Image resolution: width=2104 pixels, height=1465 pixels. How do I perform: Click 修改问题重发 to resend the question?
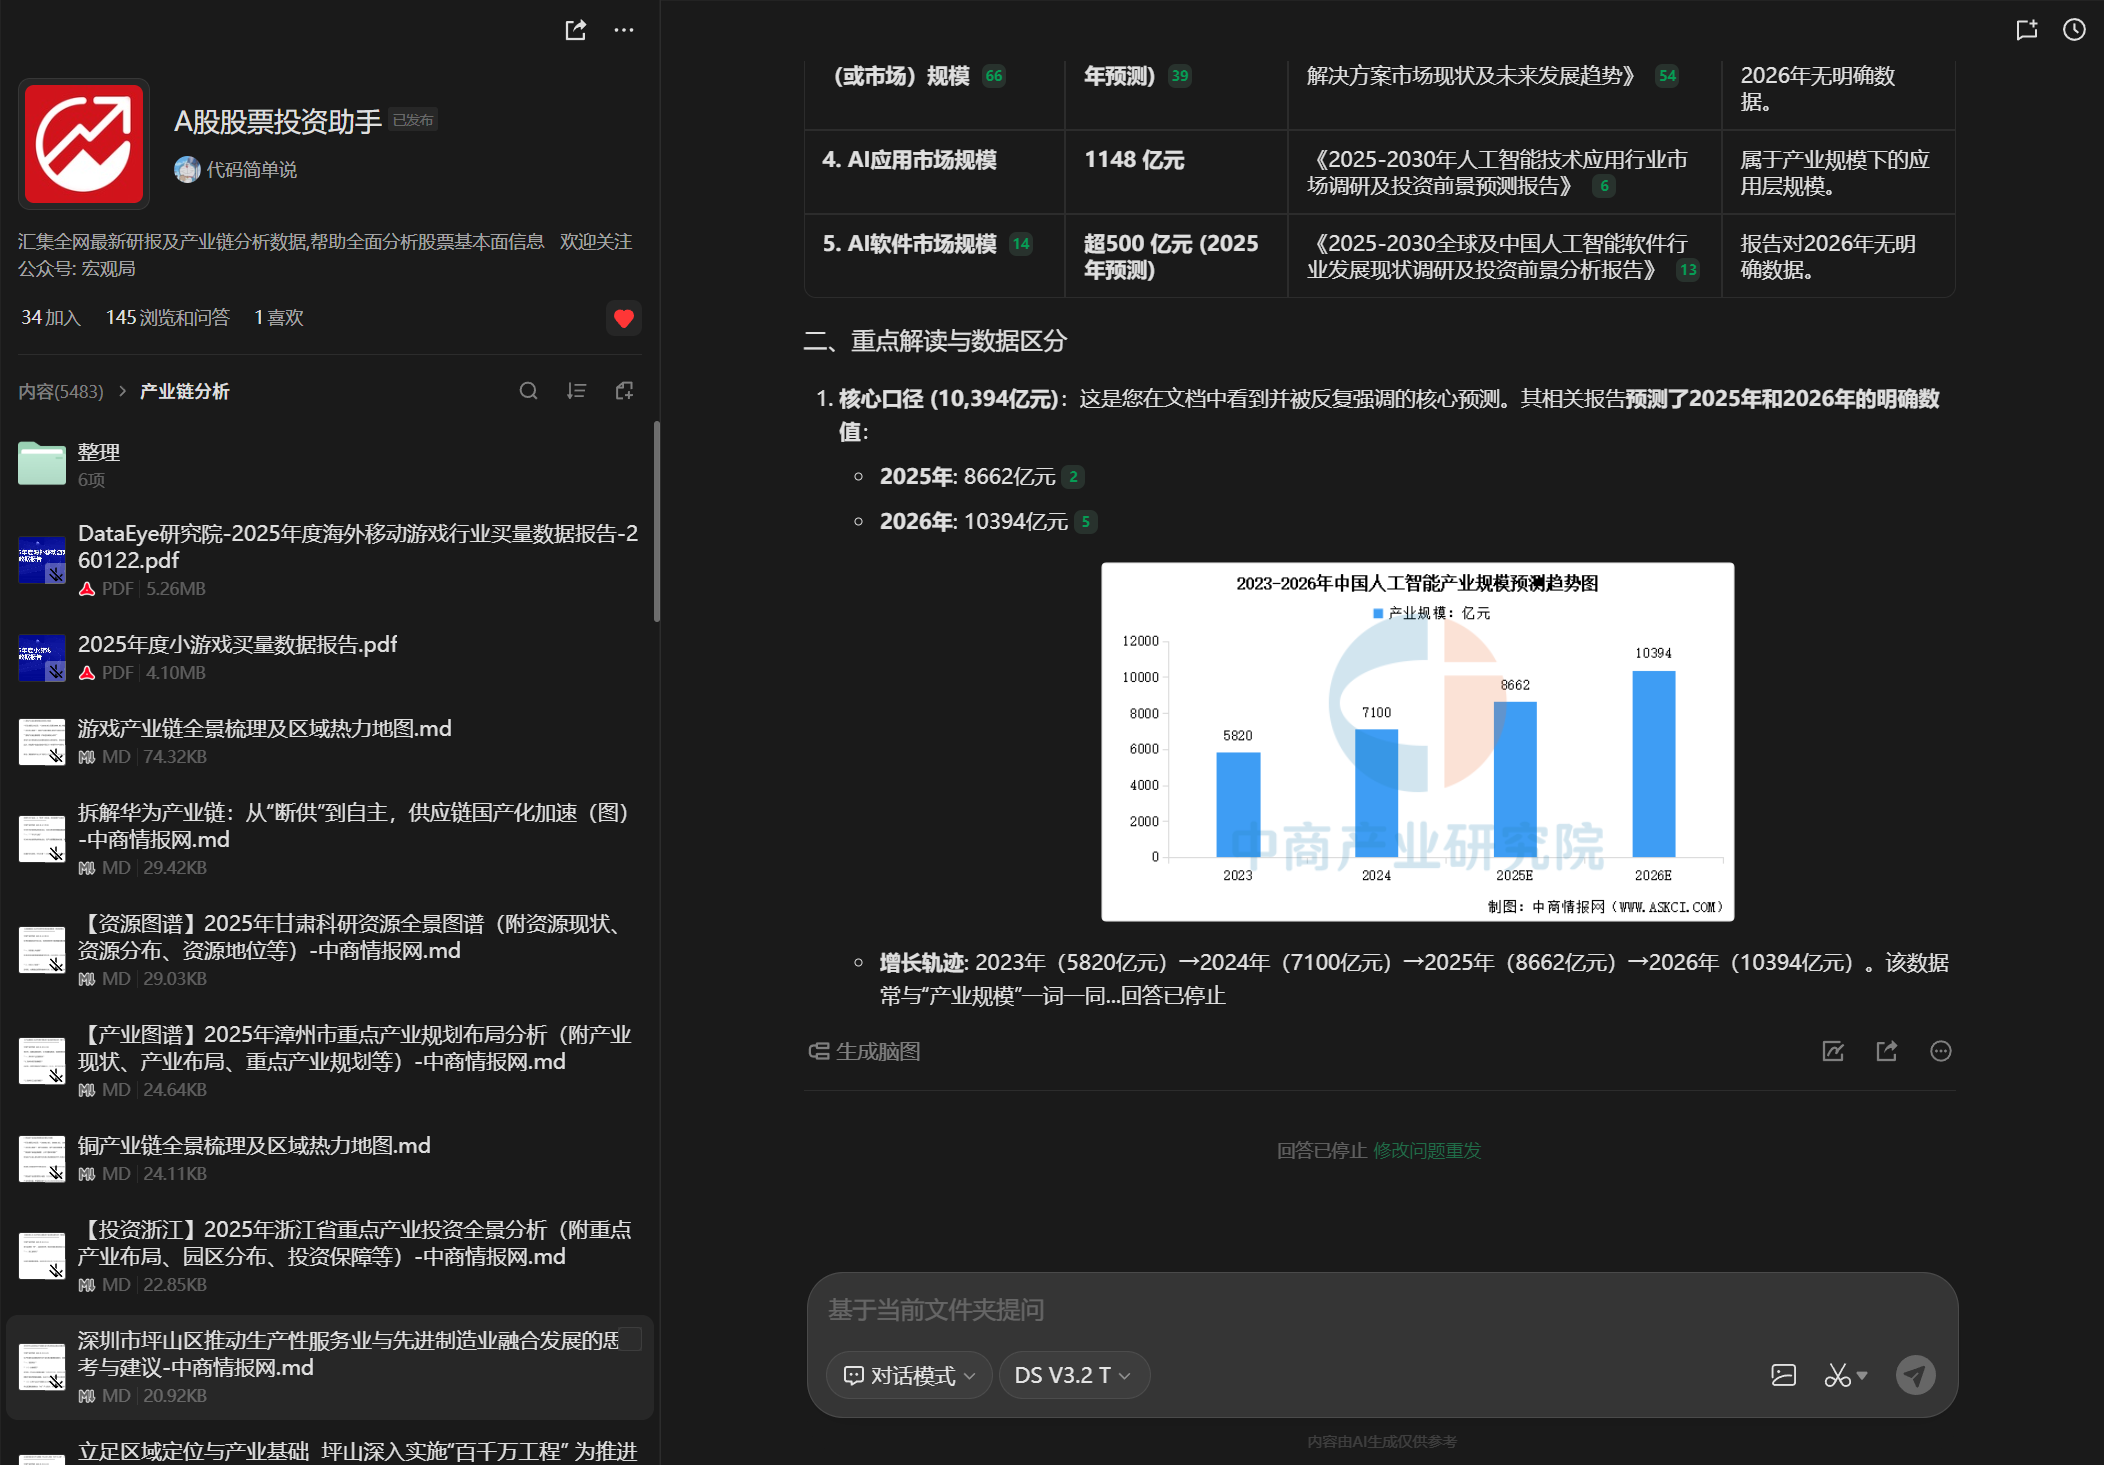1428,1150
